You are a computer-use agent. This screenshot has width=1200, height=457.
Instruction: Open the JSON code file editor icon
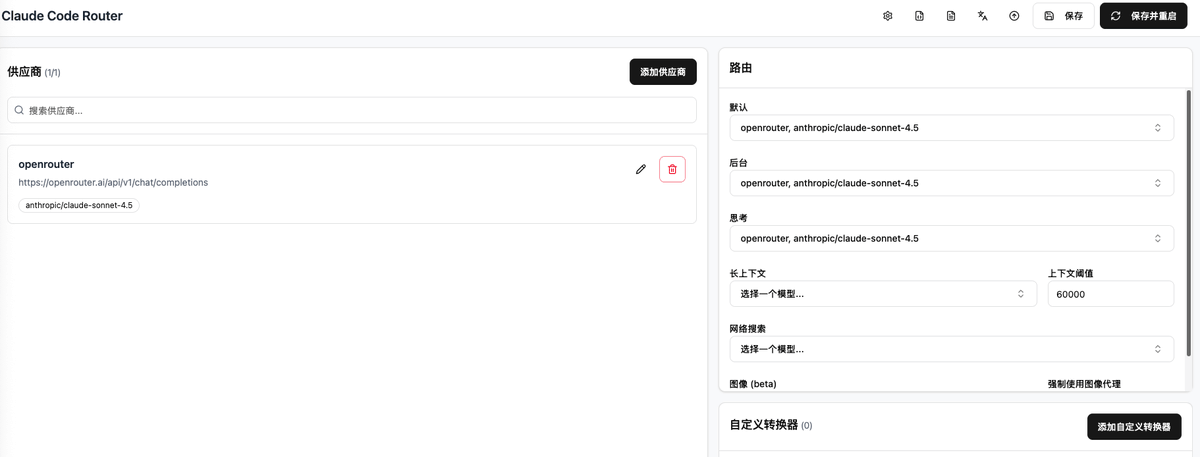pos(919,16)
